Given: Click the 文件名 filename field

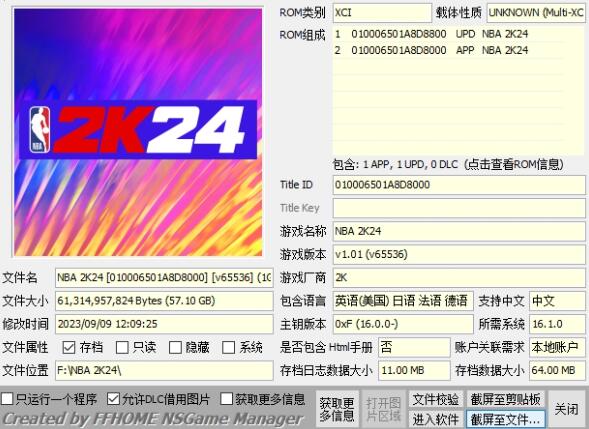Looking at the screenshot, I should (164, 278).
